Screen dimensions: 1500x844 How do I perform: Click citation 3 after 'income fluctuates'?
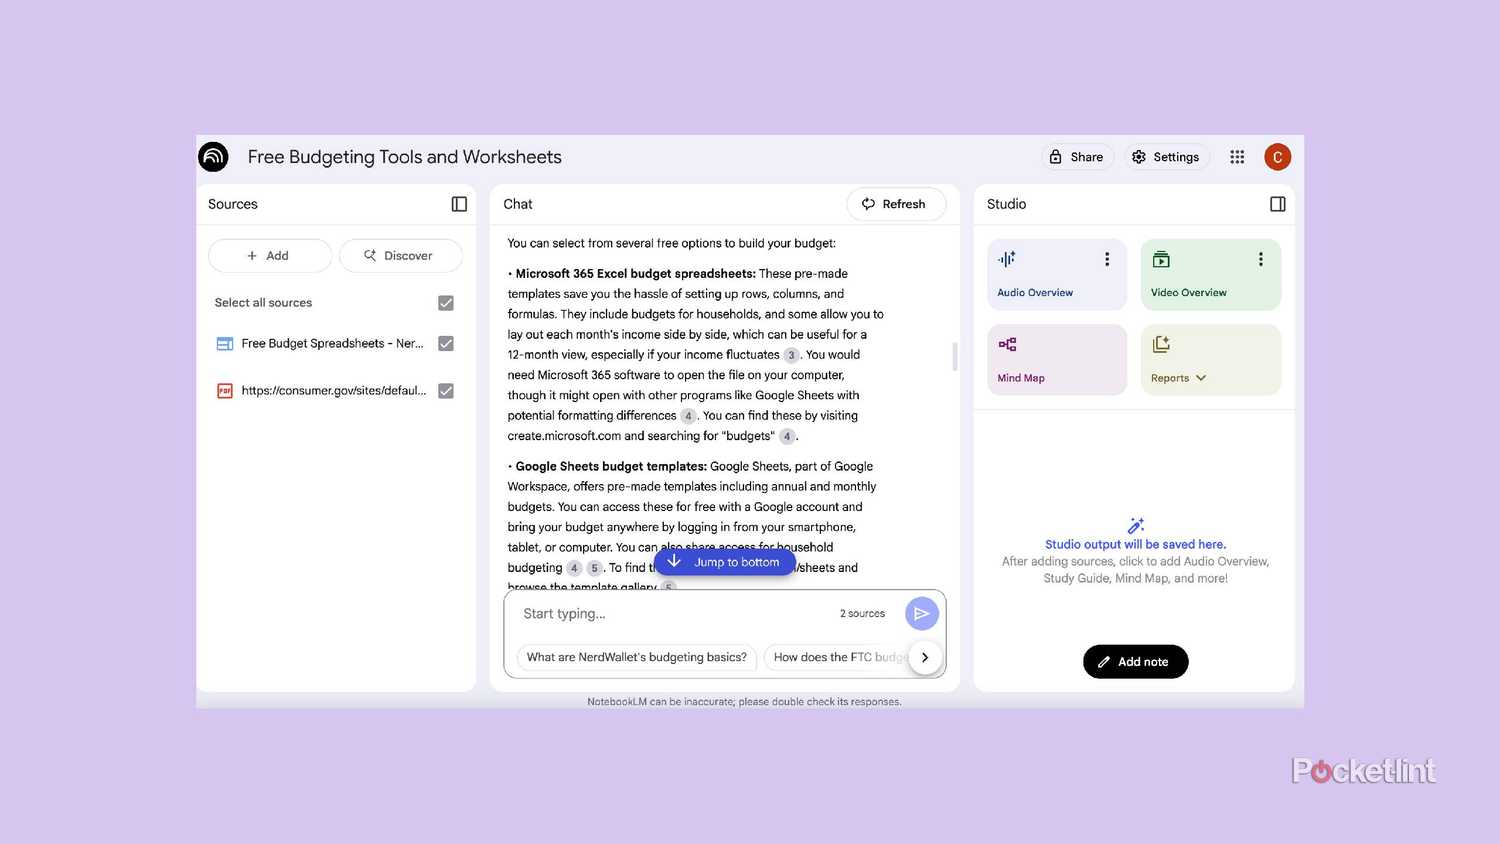(791, 355)
